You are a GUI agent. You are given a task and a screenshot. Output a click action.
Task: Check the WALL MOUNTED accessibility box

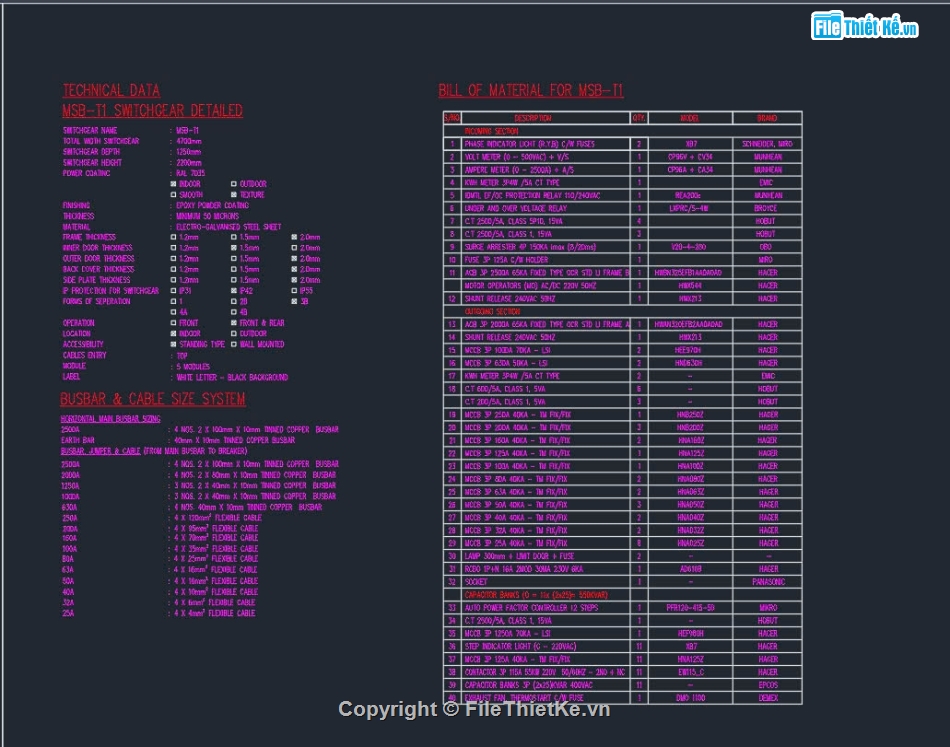click(x=234, y=344)
